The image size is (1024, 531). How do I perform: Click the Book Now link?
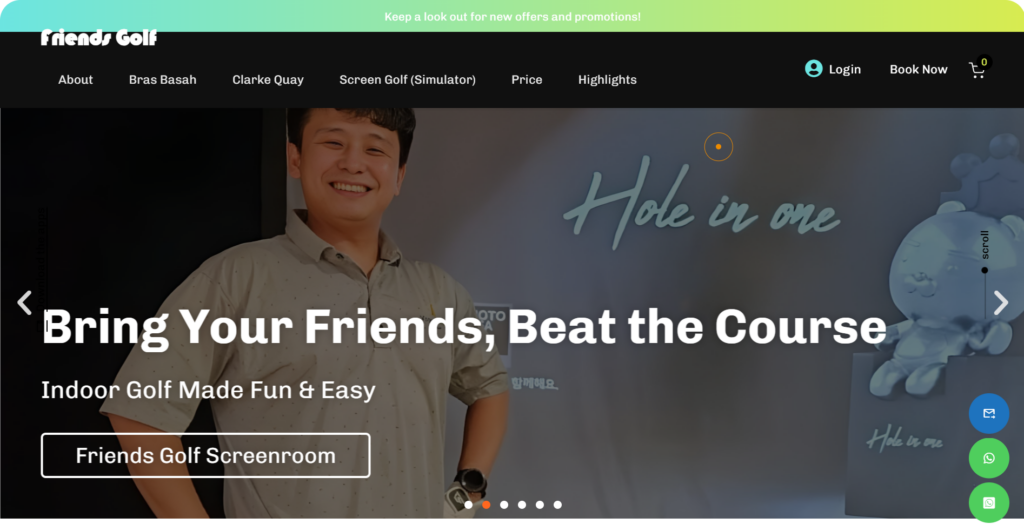point(918,69)
